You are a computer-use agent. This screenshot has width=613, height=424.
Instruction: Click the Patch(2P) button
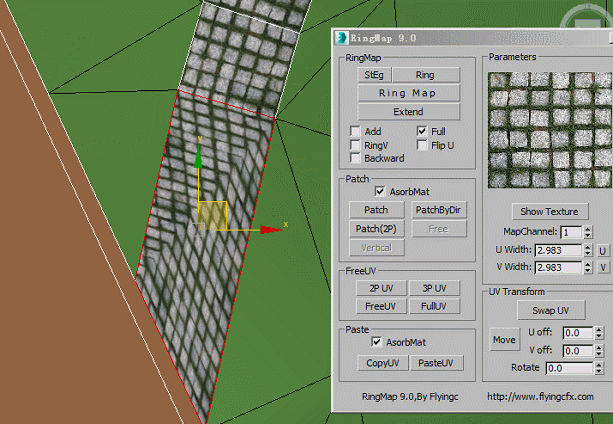click(x=376, y=229)
